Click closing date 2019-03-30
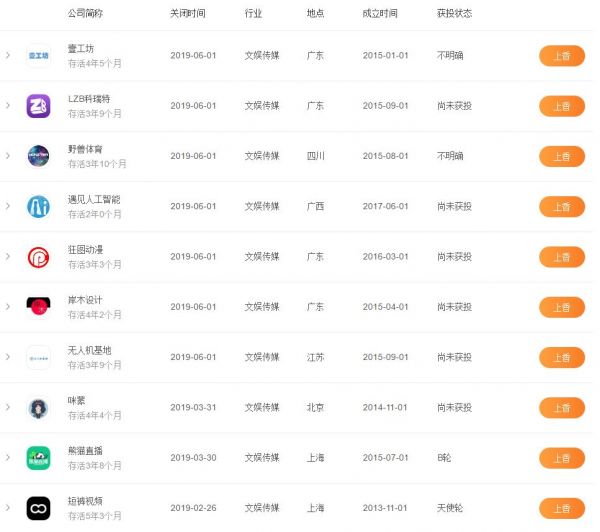The image size is (600, 532). tap(193, 457)
